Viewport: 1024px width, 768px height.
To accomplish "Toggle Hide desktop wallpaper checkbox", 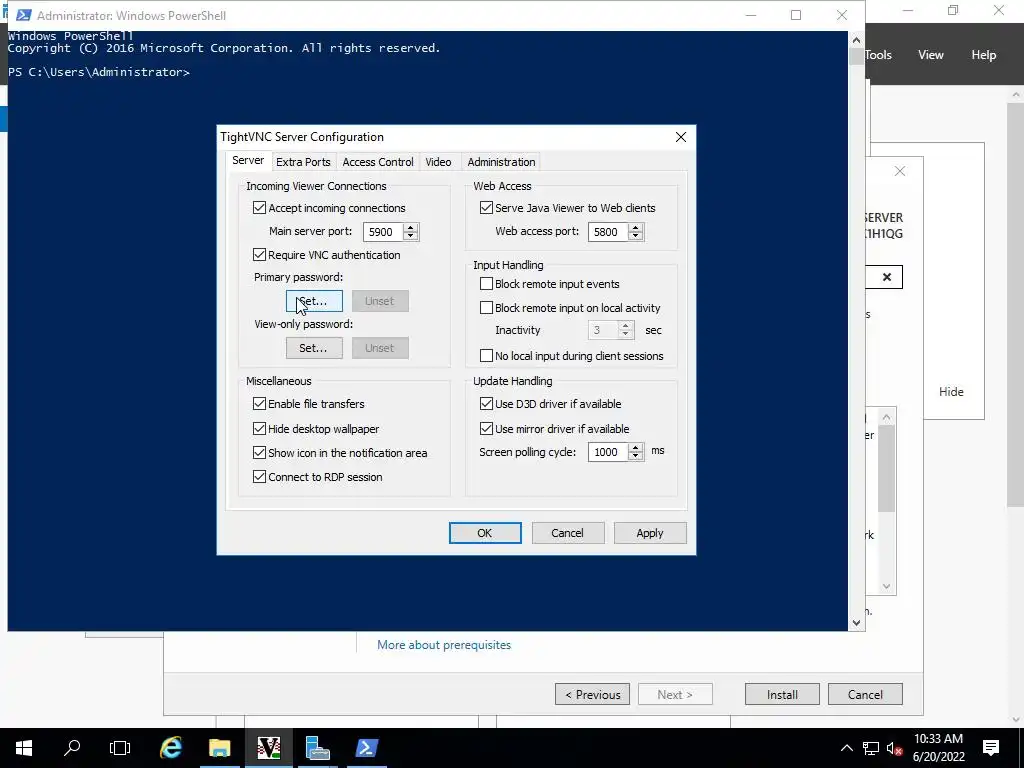I will [x=259, y=429].
